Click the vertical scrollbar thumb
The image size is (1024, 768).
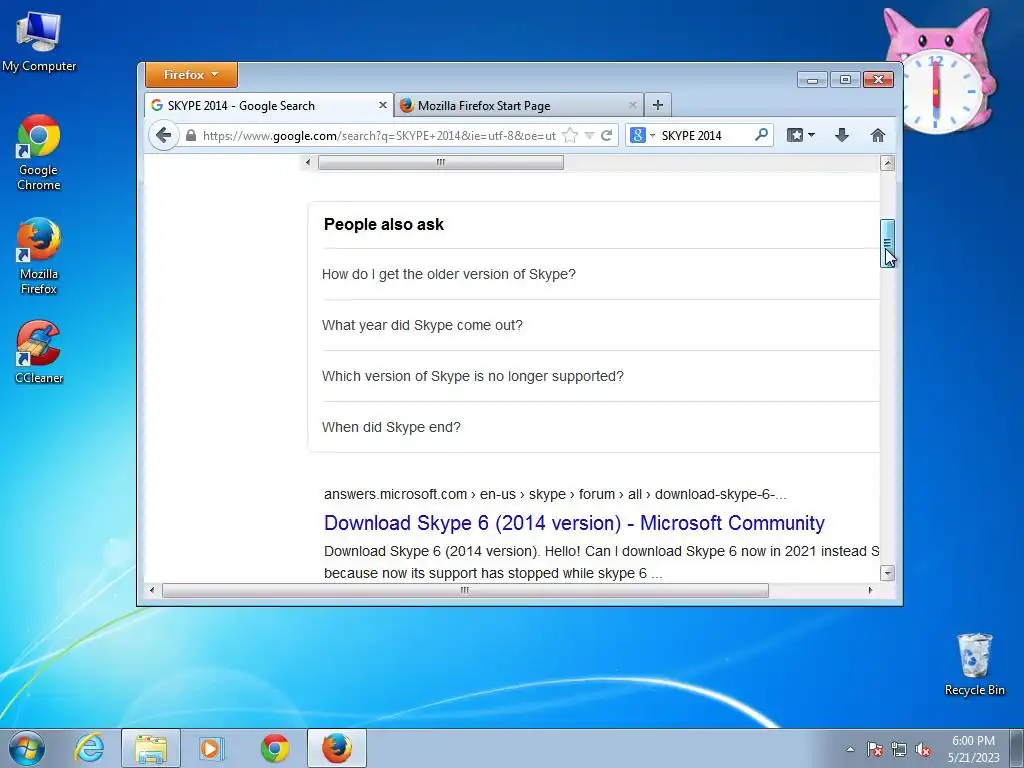click(x=887, y=243)
